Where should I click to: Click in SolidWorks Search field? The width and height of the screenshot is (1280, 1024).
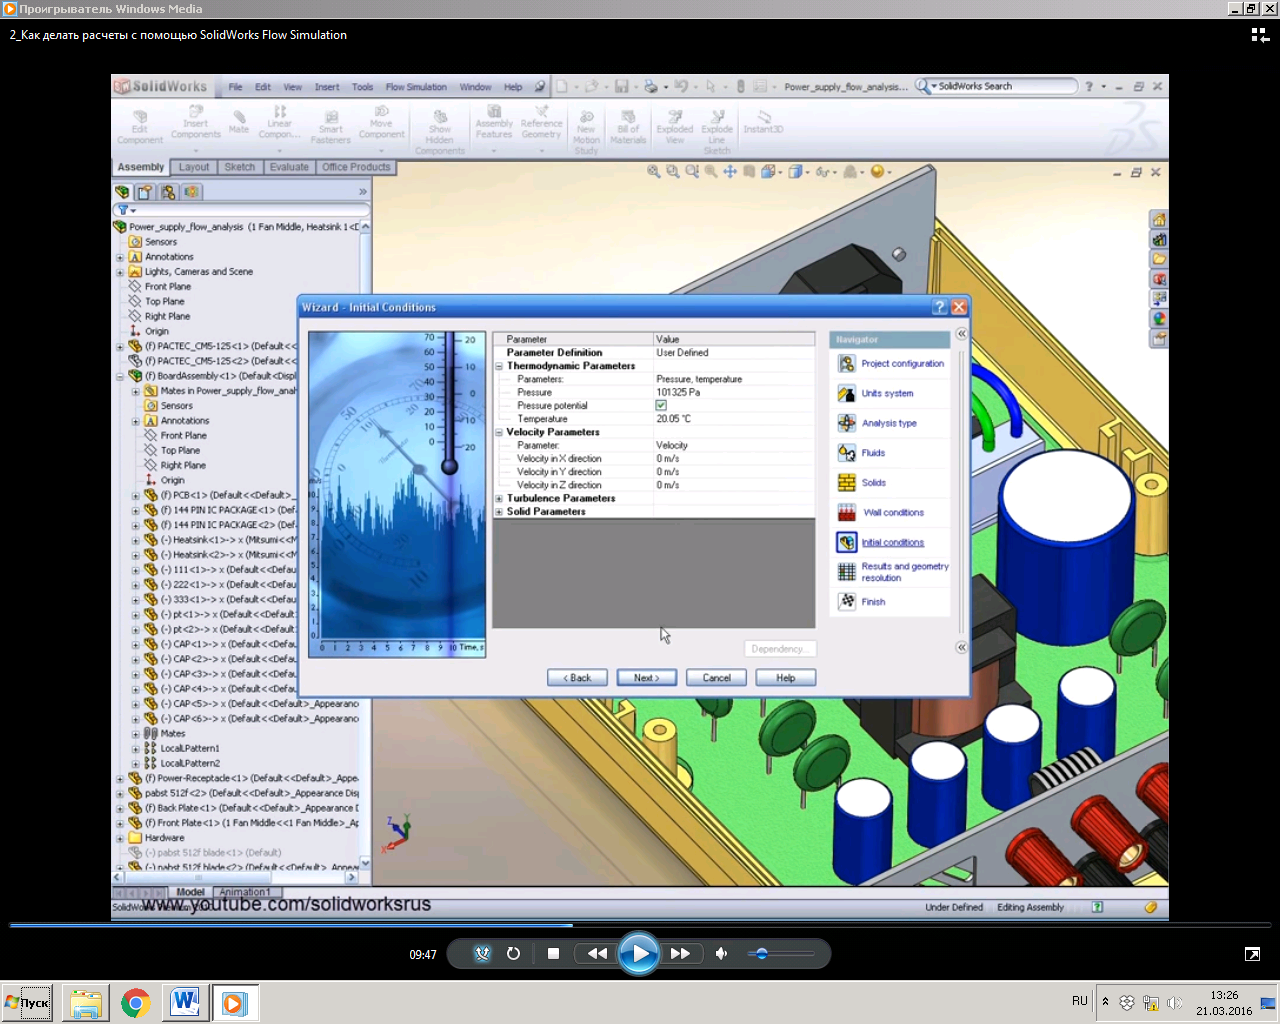tap(1005, 87)
